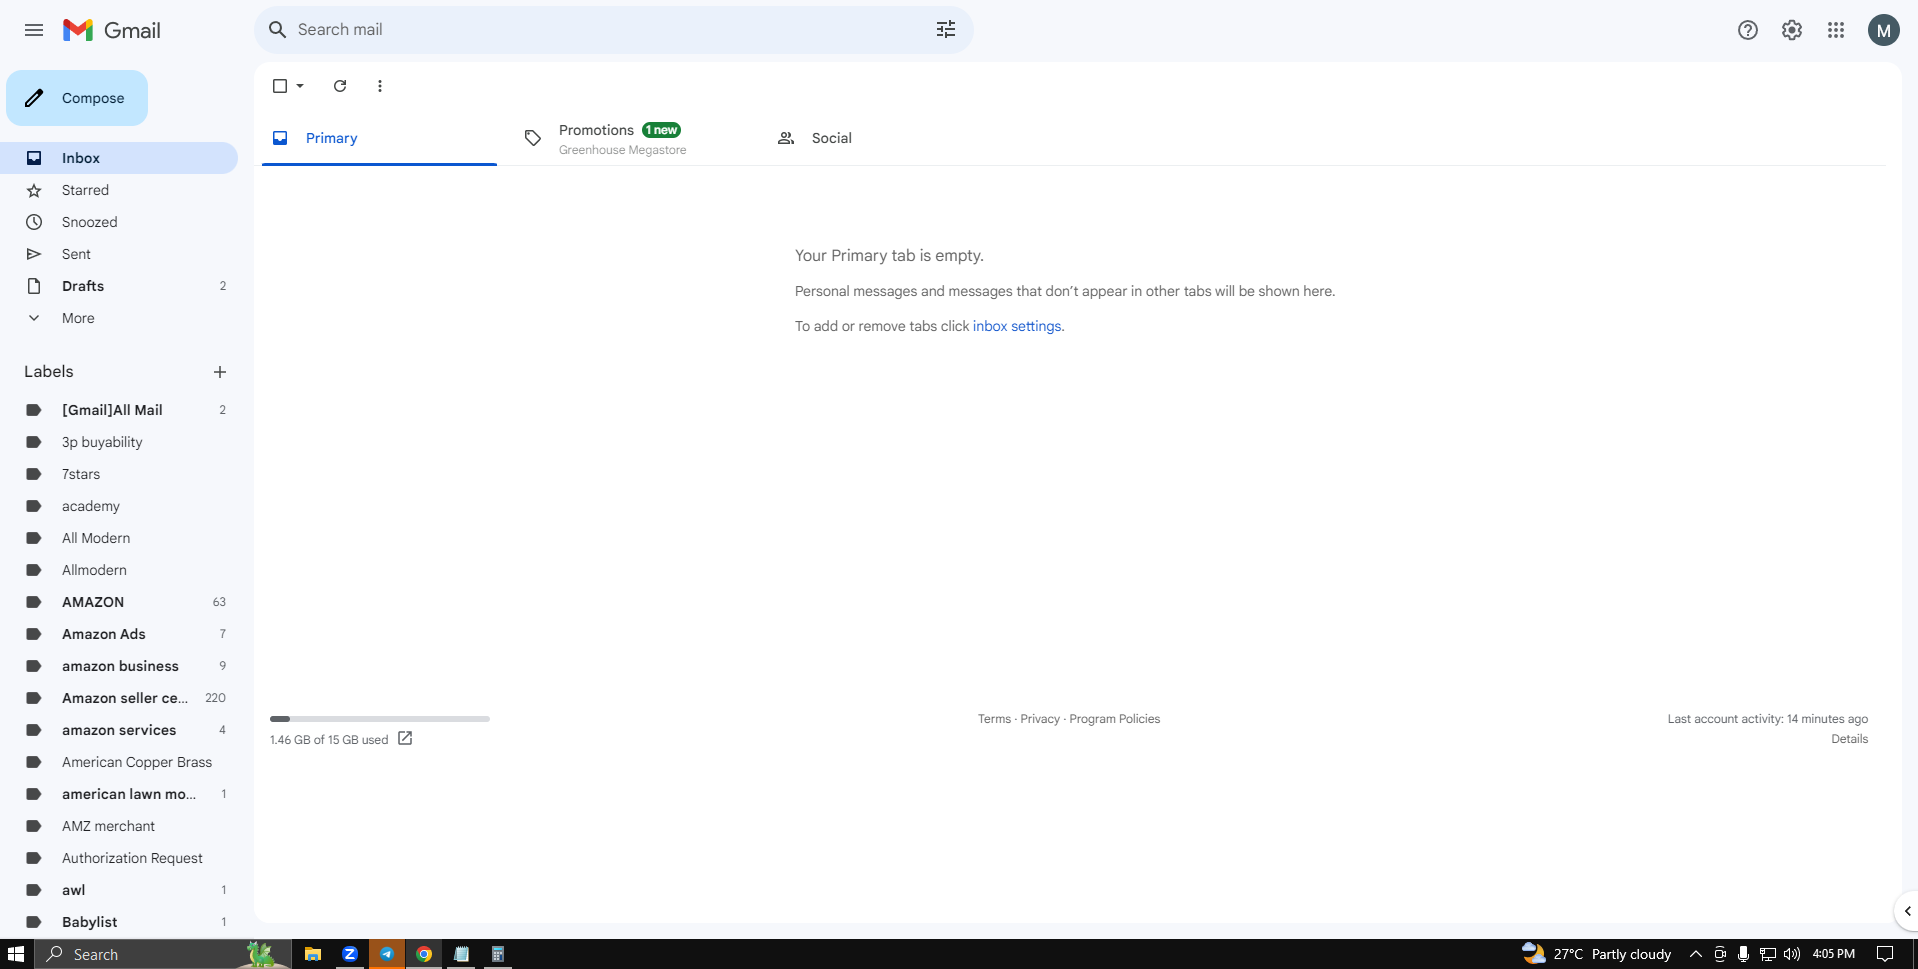Open the select dropdown arrow
1918x969 pixels.
pos(300,86)
